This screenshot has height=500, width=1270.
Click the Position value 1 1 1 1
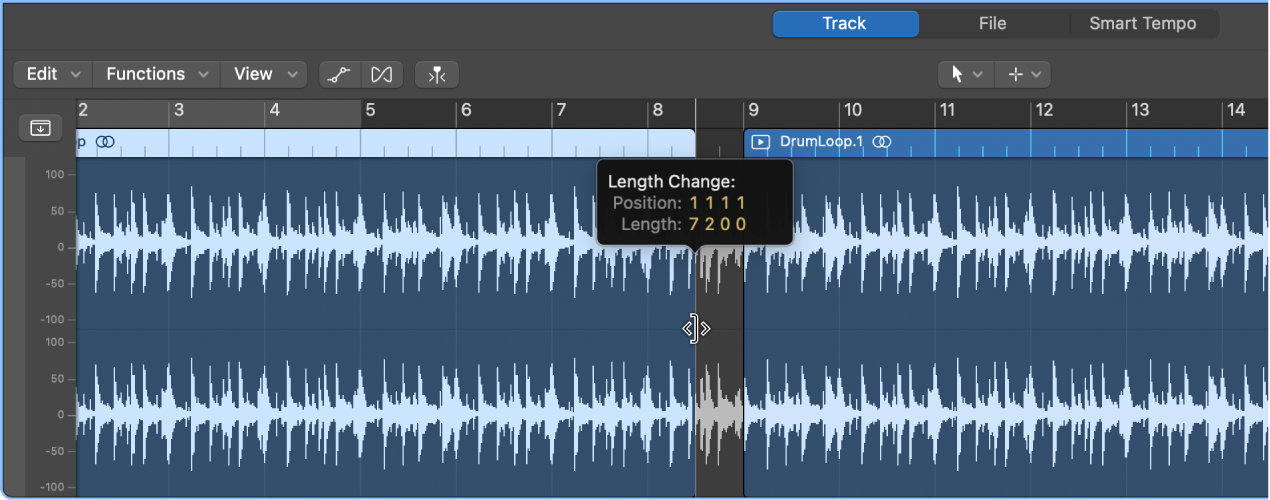point(718,203)
